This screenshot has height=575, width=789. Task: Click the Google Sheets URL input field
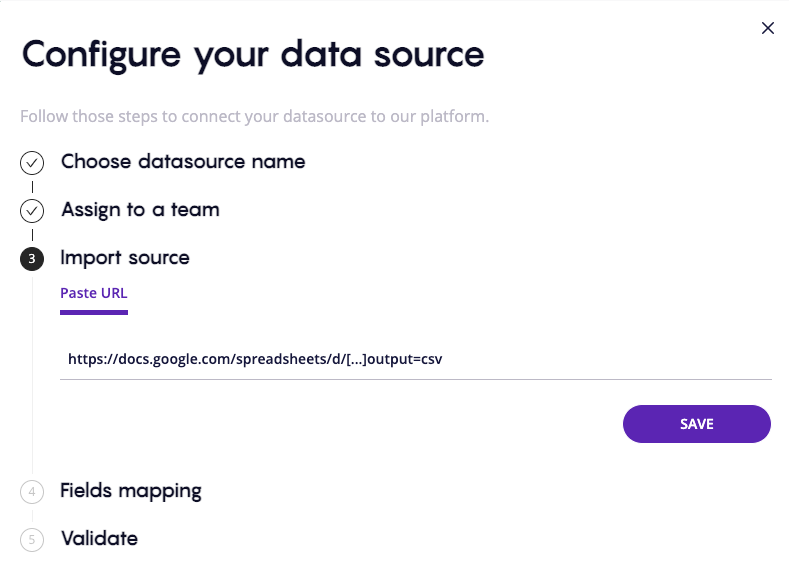click(415, 359)
